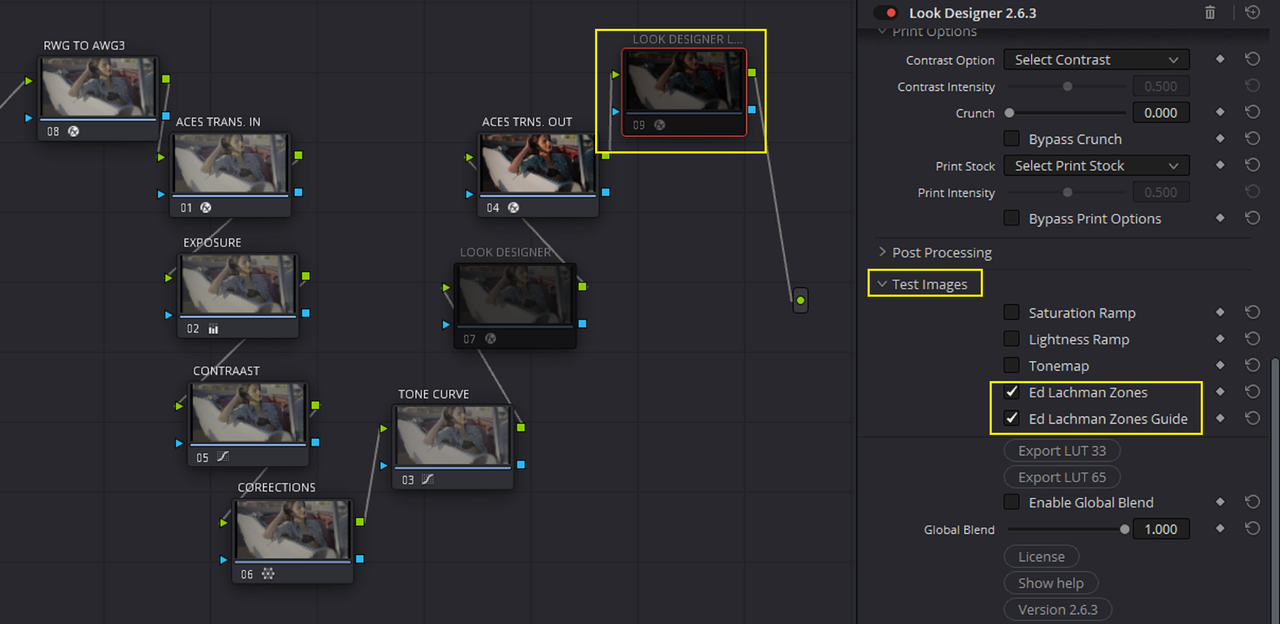This screenshot has height=624, width=1280.
Task: Enable the Lightness Ramp checkbox
Action: coord(1012,339)
